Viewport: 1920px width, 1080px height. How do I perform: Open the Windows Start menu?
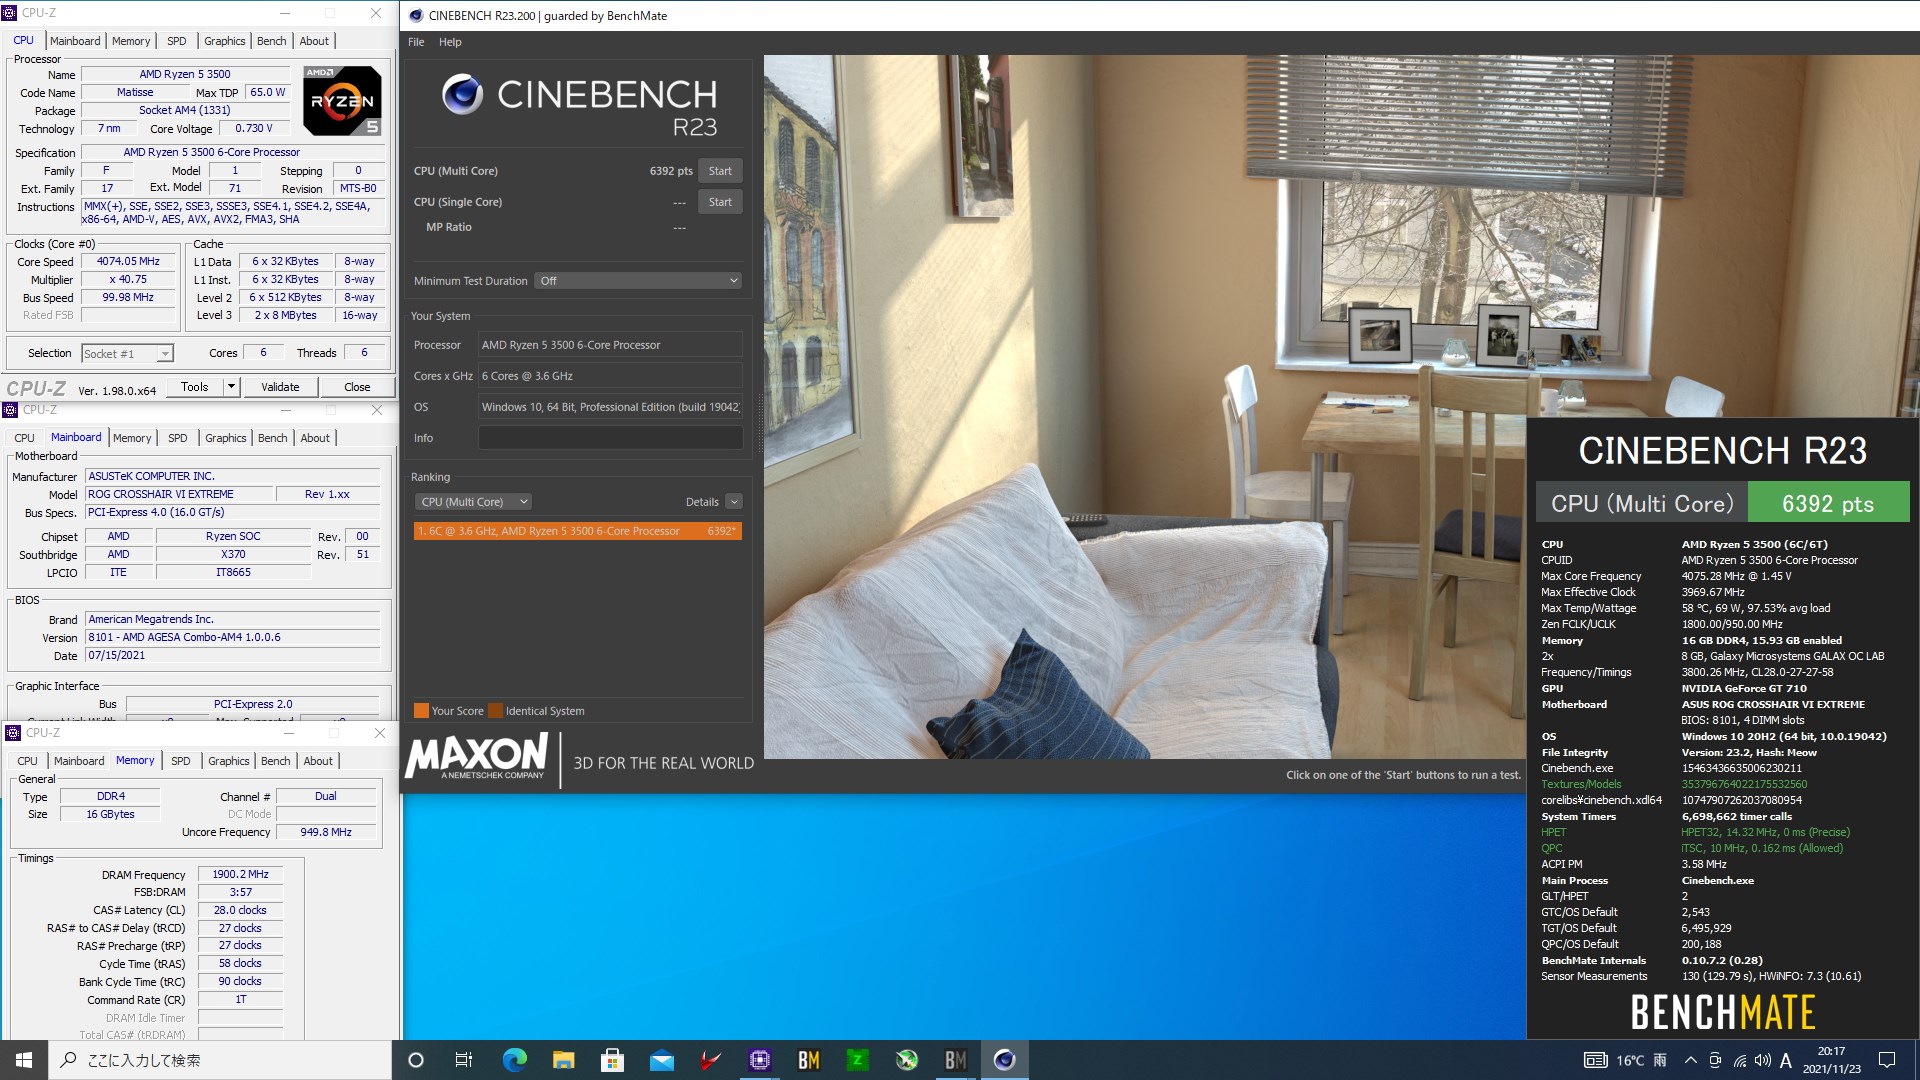coord(23,1060)
